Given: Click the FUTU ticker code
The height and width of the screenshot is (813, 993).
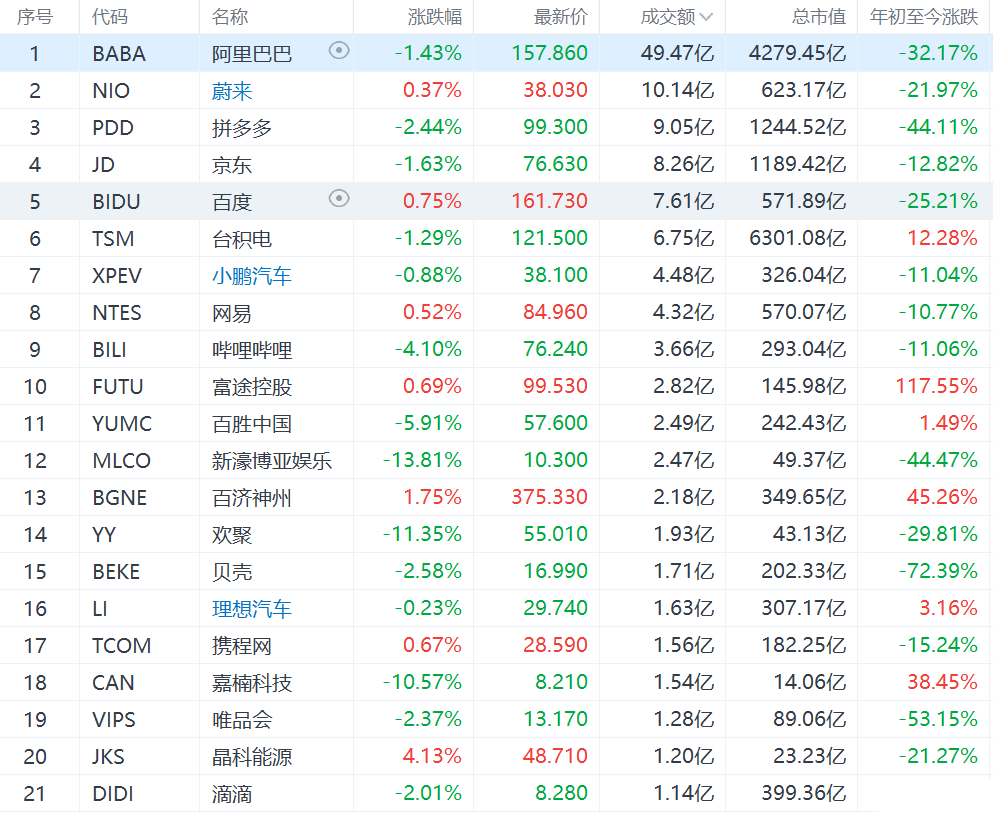Looking at the screenshot, I should coord(118,387).
